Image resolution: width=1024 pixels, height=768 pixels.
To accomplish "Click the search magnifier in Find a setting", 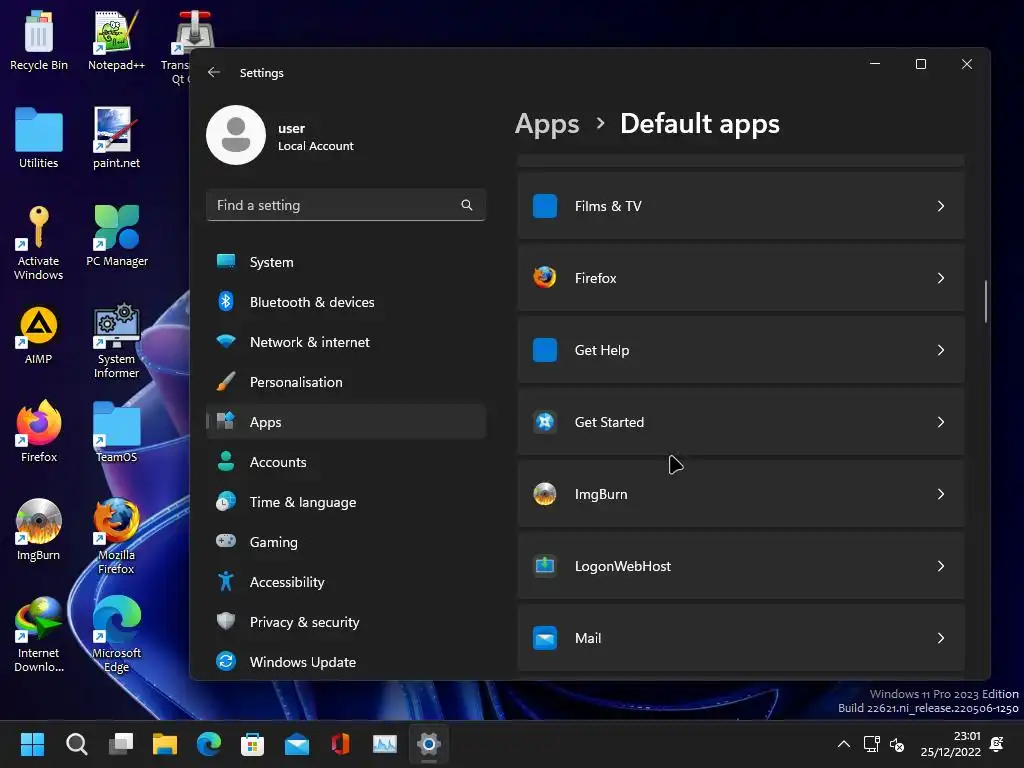I will click(466, 205).
